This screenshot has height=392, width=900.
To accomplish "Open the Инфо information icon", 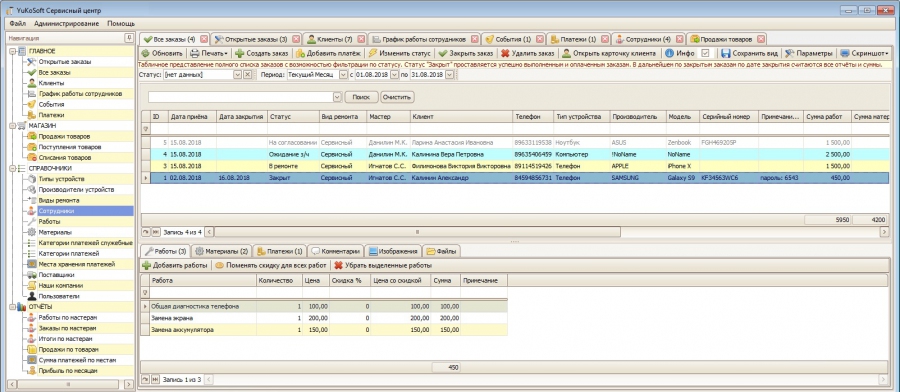I will pyautogui.click(x=669, y=53).
